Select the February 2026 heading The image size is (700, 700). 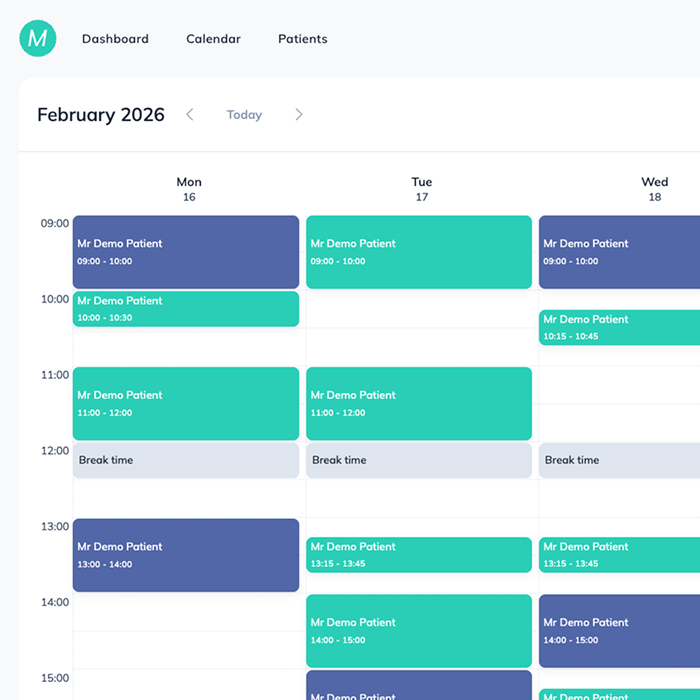click(101, 115)
